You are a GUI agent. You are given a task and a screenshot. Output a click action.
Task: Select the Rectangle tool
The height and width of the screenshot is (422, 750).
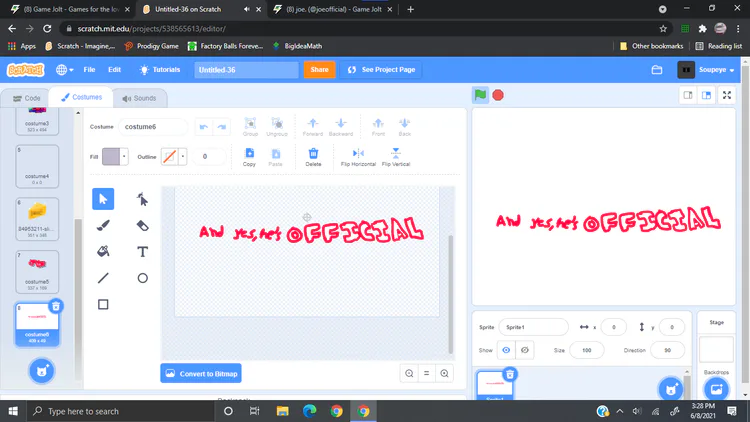[103, 304]
